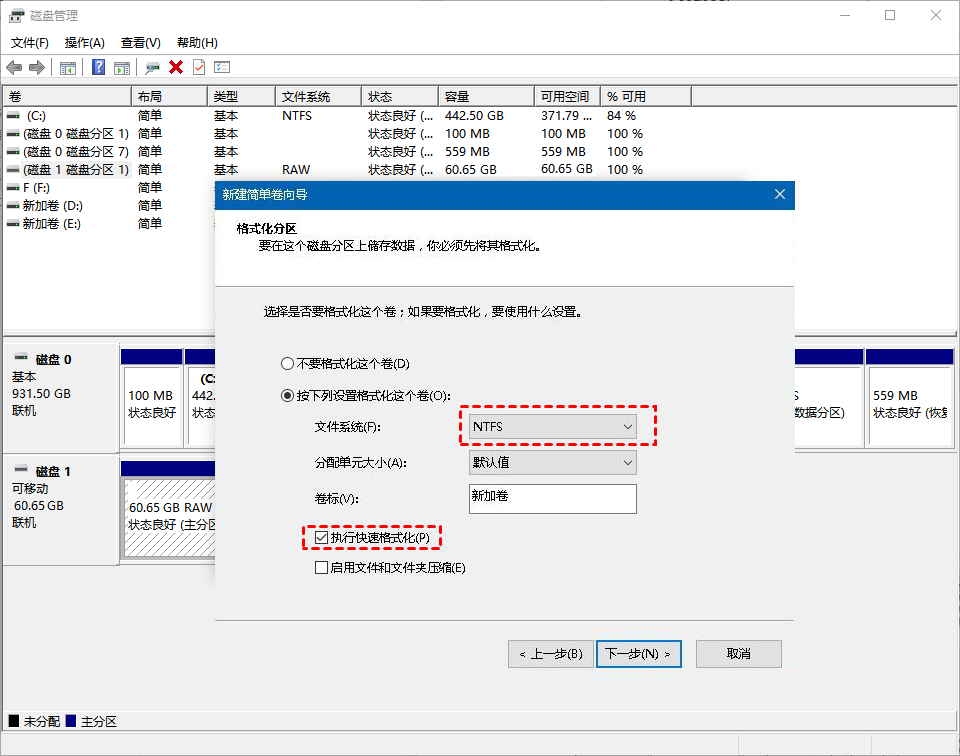Open the 文件系统 NTFS dropdown
960x756 pixels.
[x=553, y=427]
